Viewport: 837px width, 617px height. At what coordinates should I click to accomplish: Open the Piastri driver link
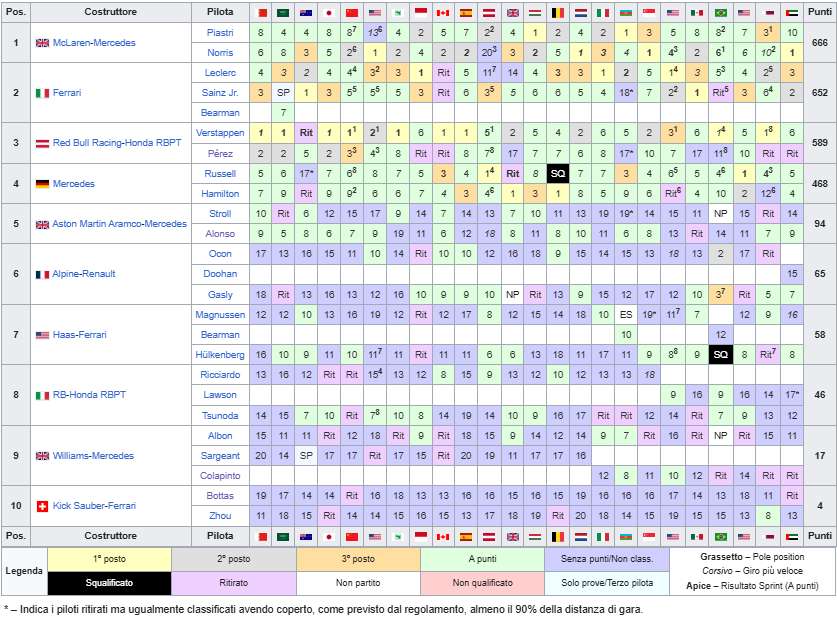pyautogui.click(x=220, y=33)
